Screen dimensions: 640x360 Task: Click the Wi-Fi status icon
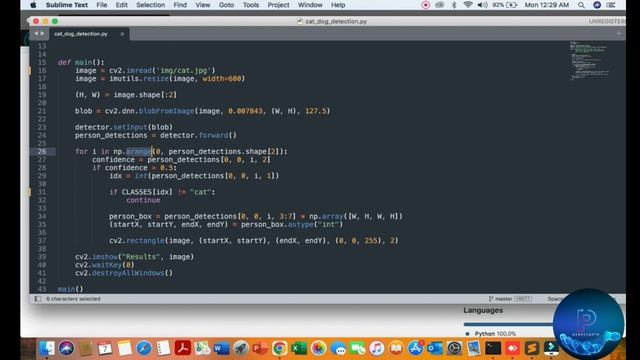coord(468,5)
